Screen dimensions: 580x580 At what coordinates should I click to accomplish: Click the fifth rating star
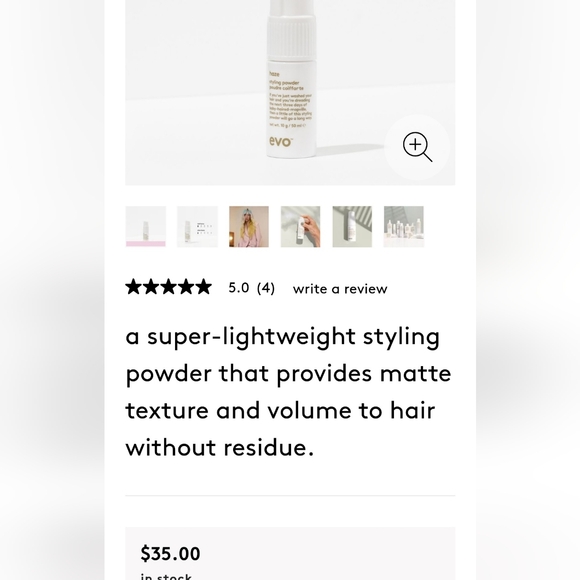(203, 287)
